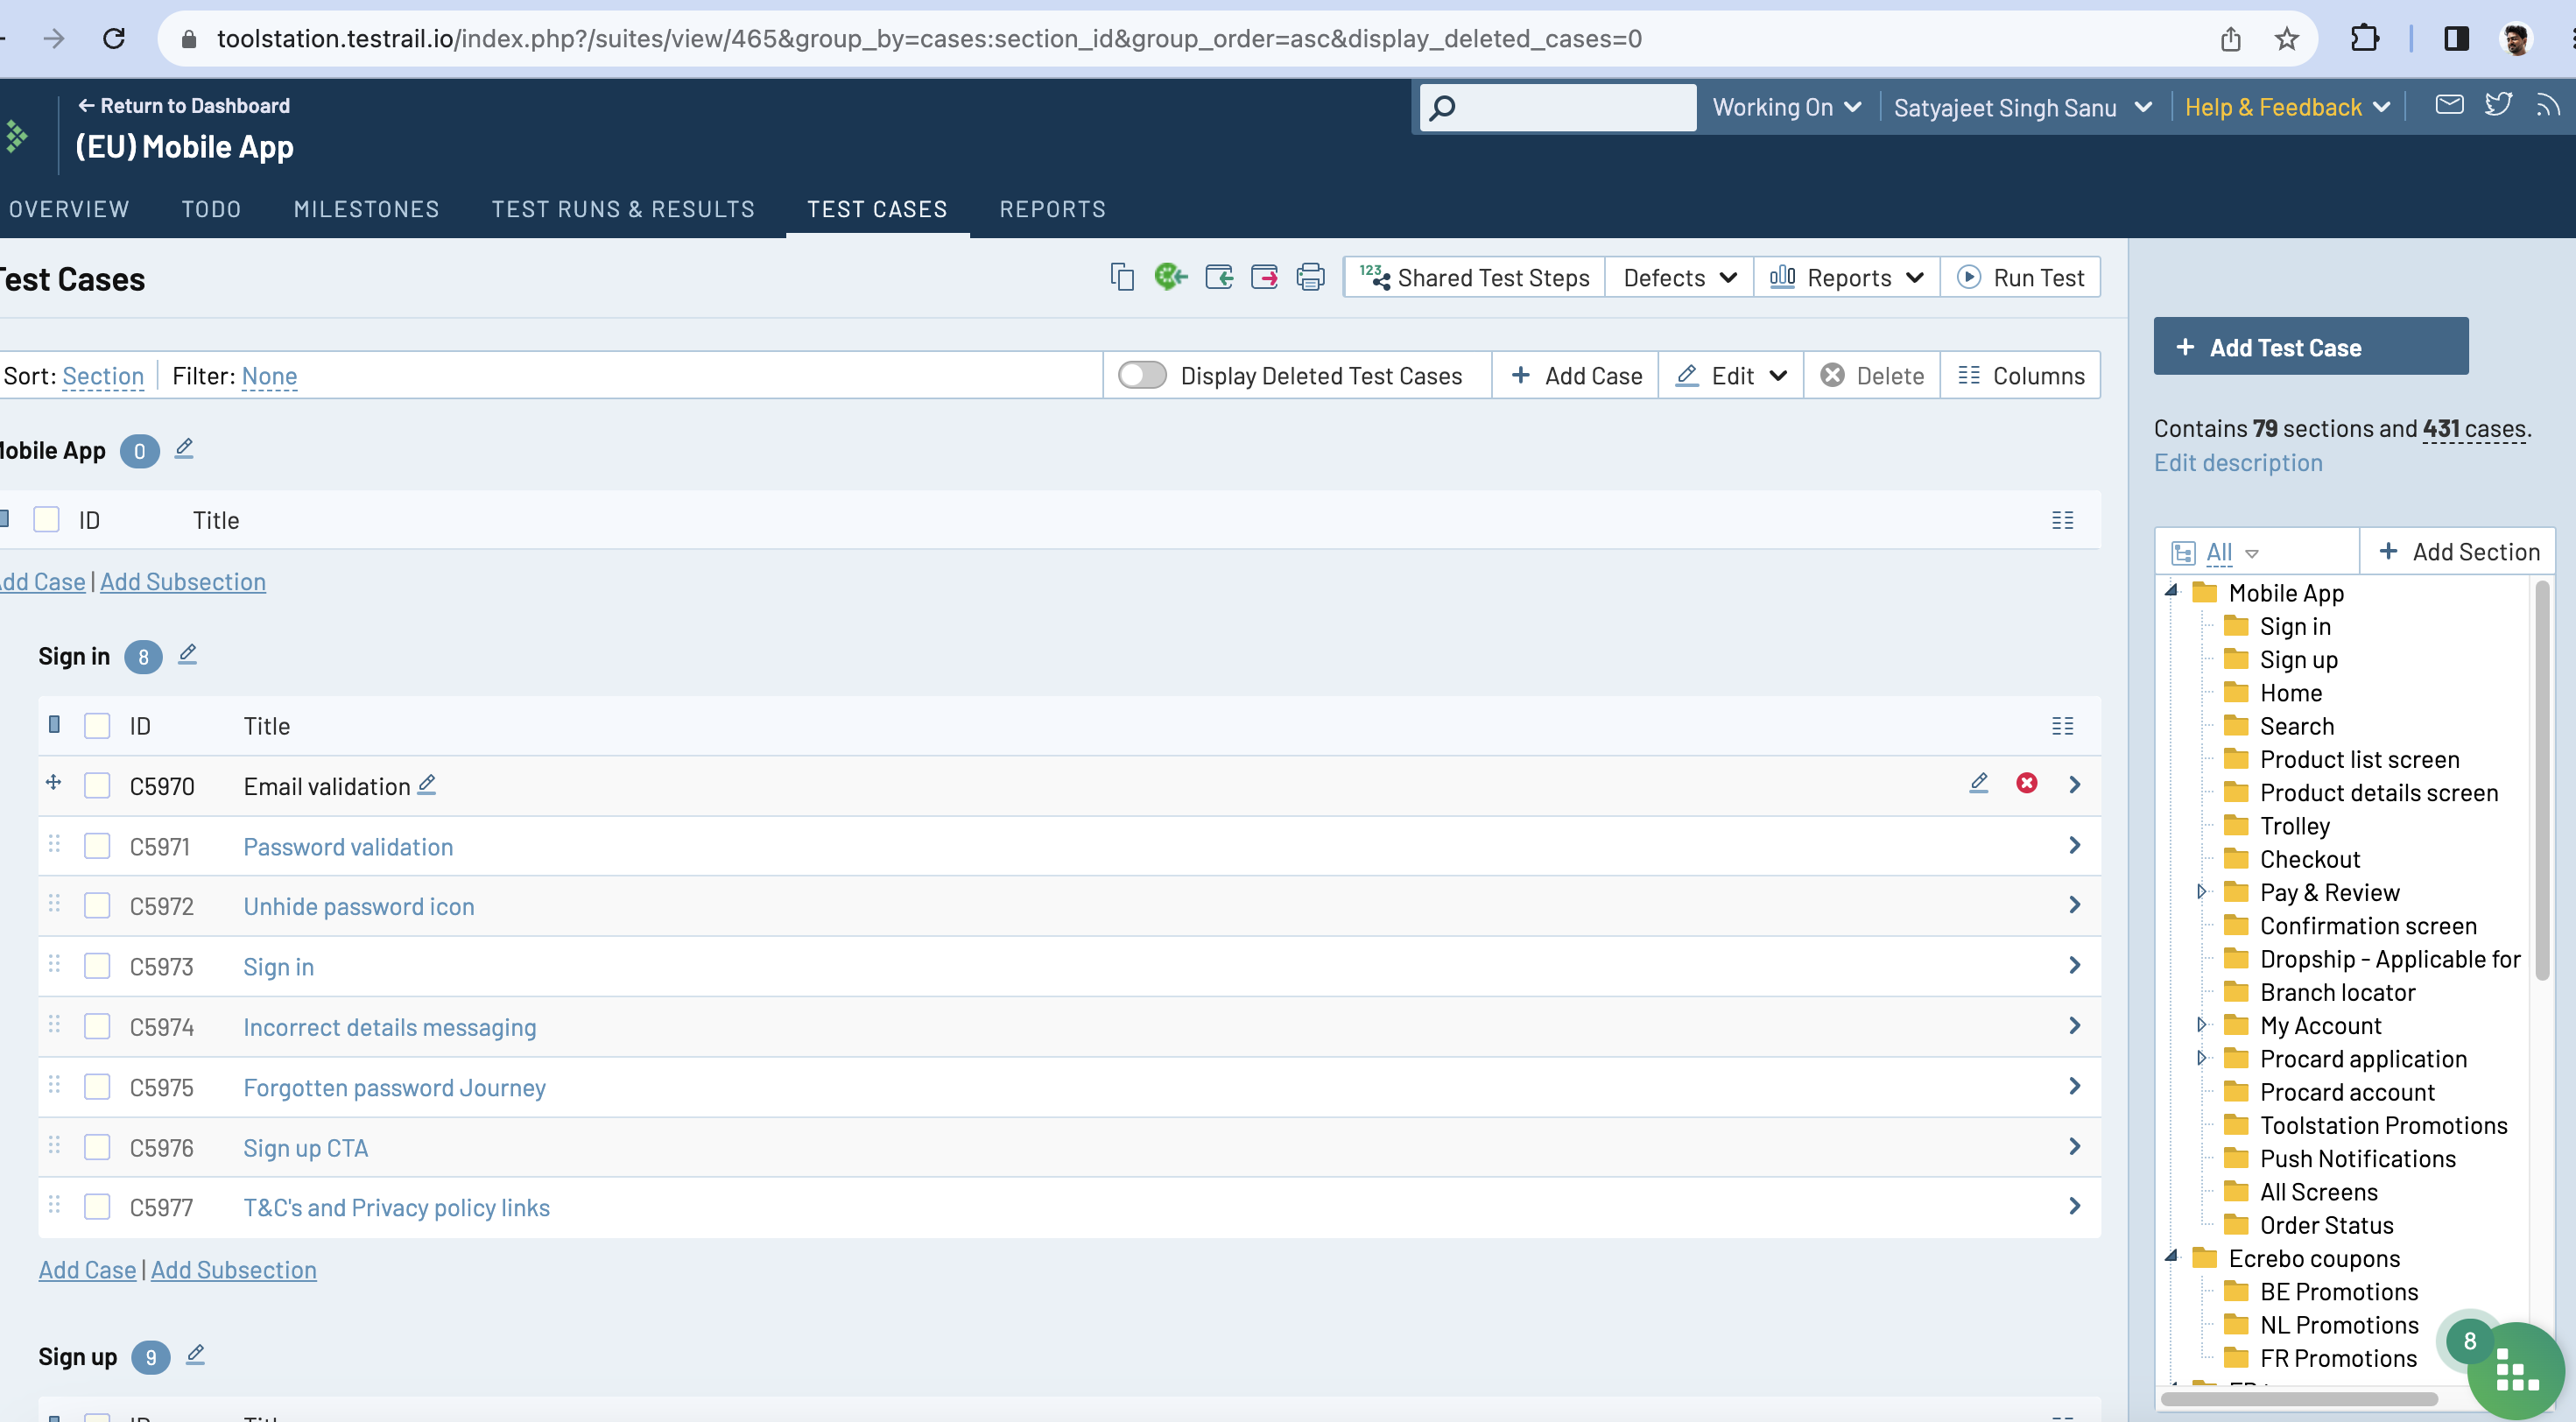2576x1422 pixels.
Task: Check the box for case C5972
Action: (x=97, y=906)
